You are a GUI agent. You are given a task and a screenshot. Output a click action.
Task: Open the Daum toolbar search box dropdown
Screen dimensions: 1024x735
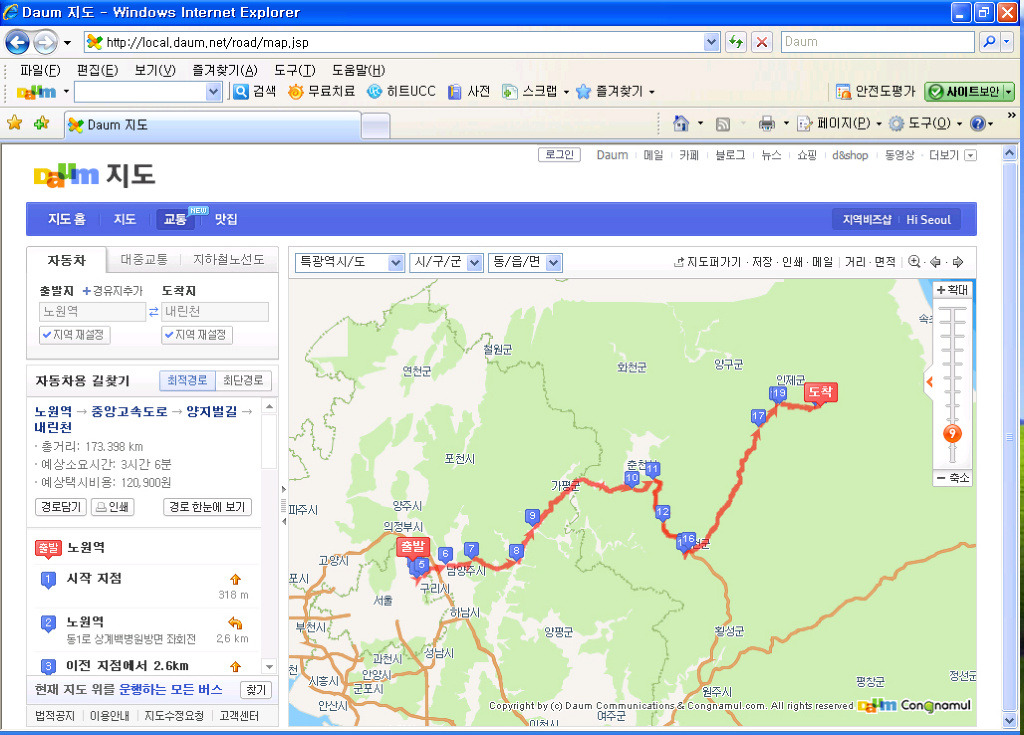tap(213, 92)
